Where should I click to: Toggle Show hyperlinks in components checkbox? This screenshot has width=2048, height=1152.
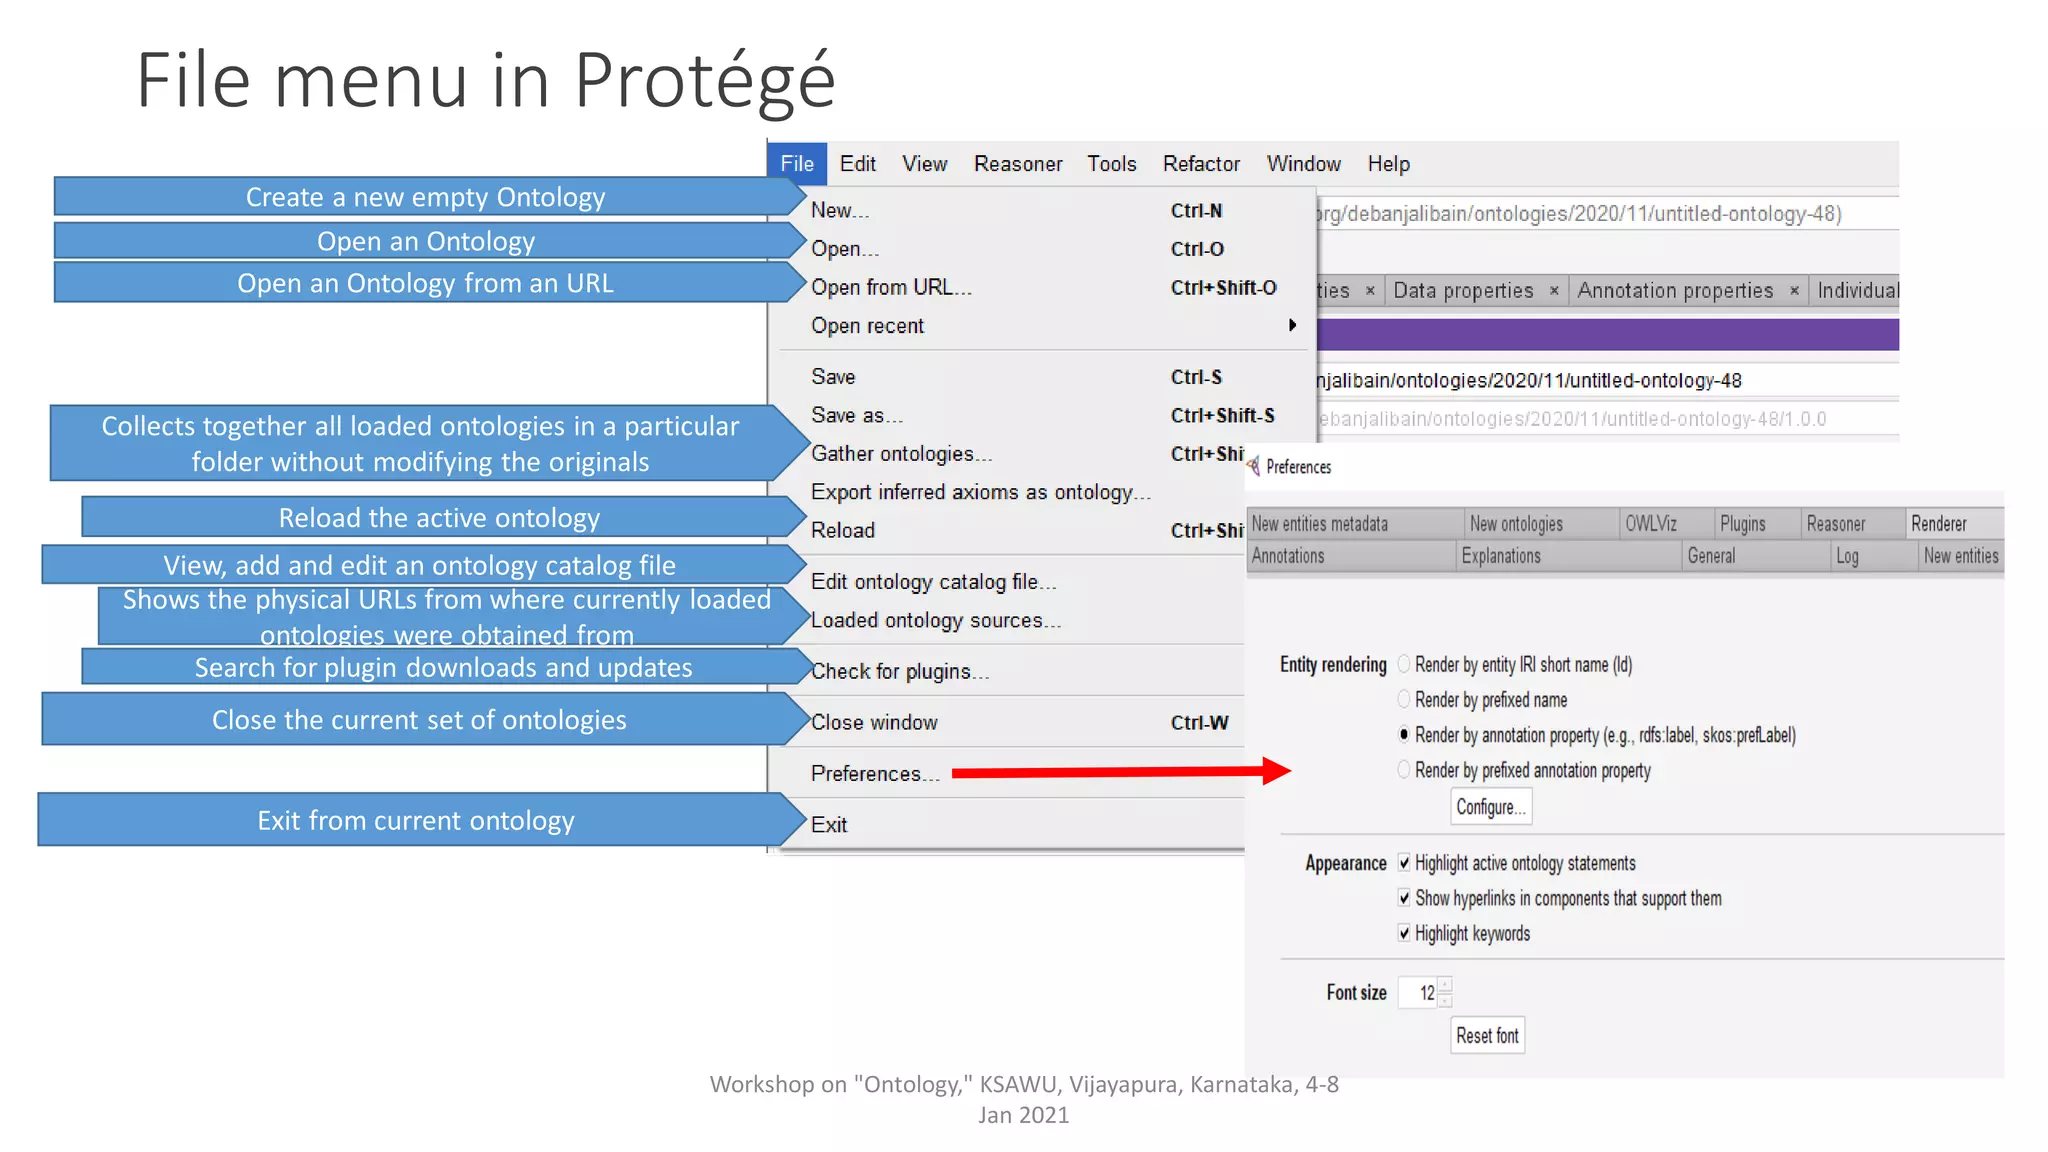[x=1404, y=898]
